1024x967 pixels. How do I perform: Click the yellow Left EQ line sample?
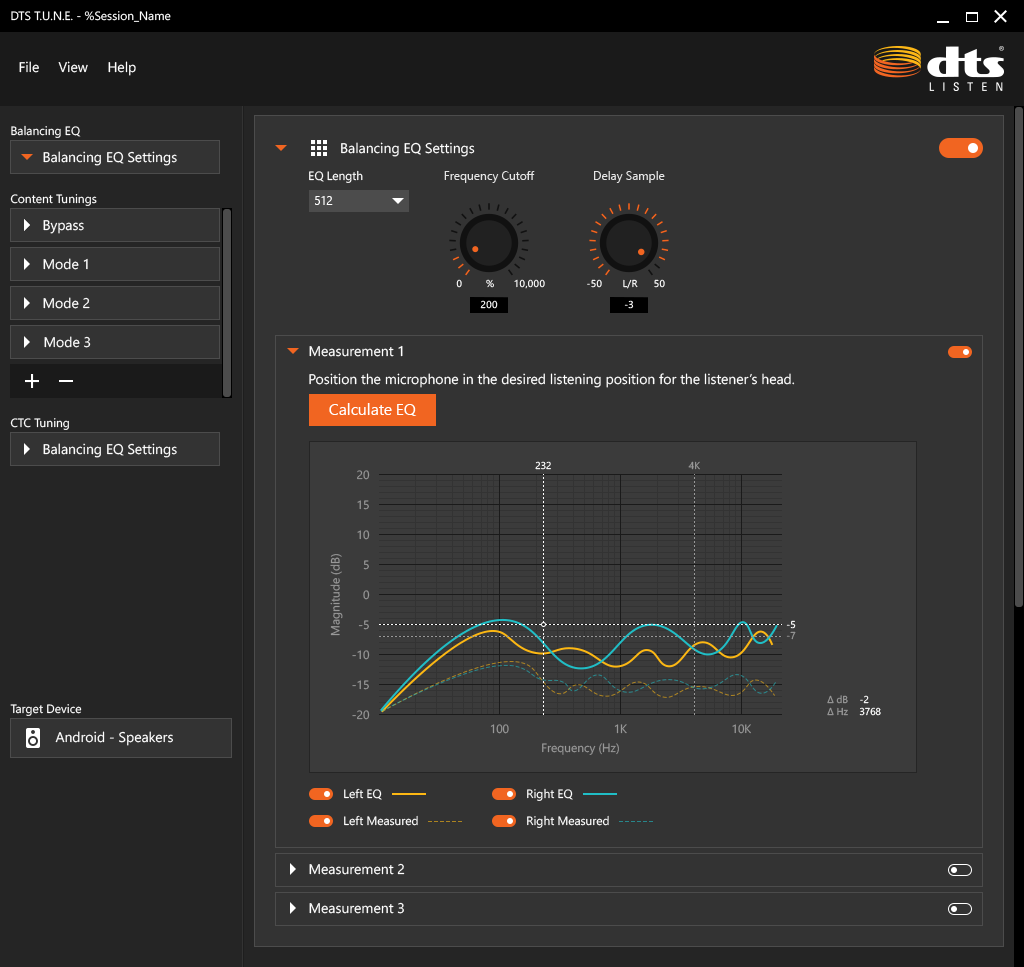click(x=409, y=794)
